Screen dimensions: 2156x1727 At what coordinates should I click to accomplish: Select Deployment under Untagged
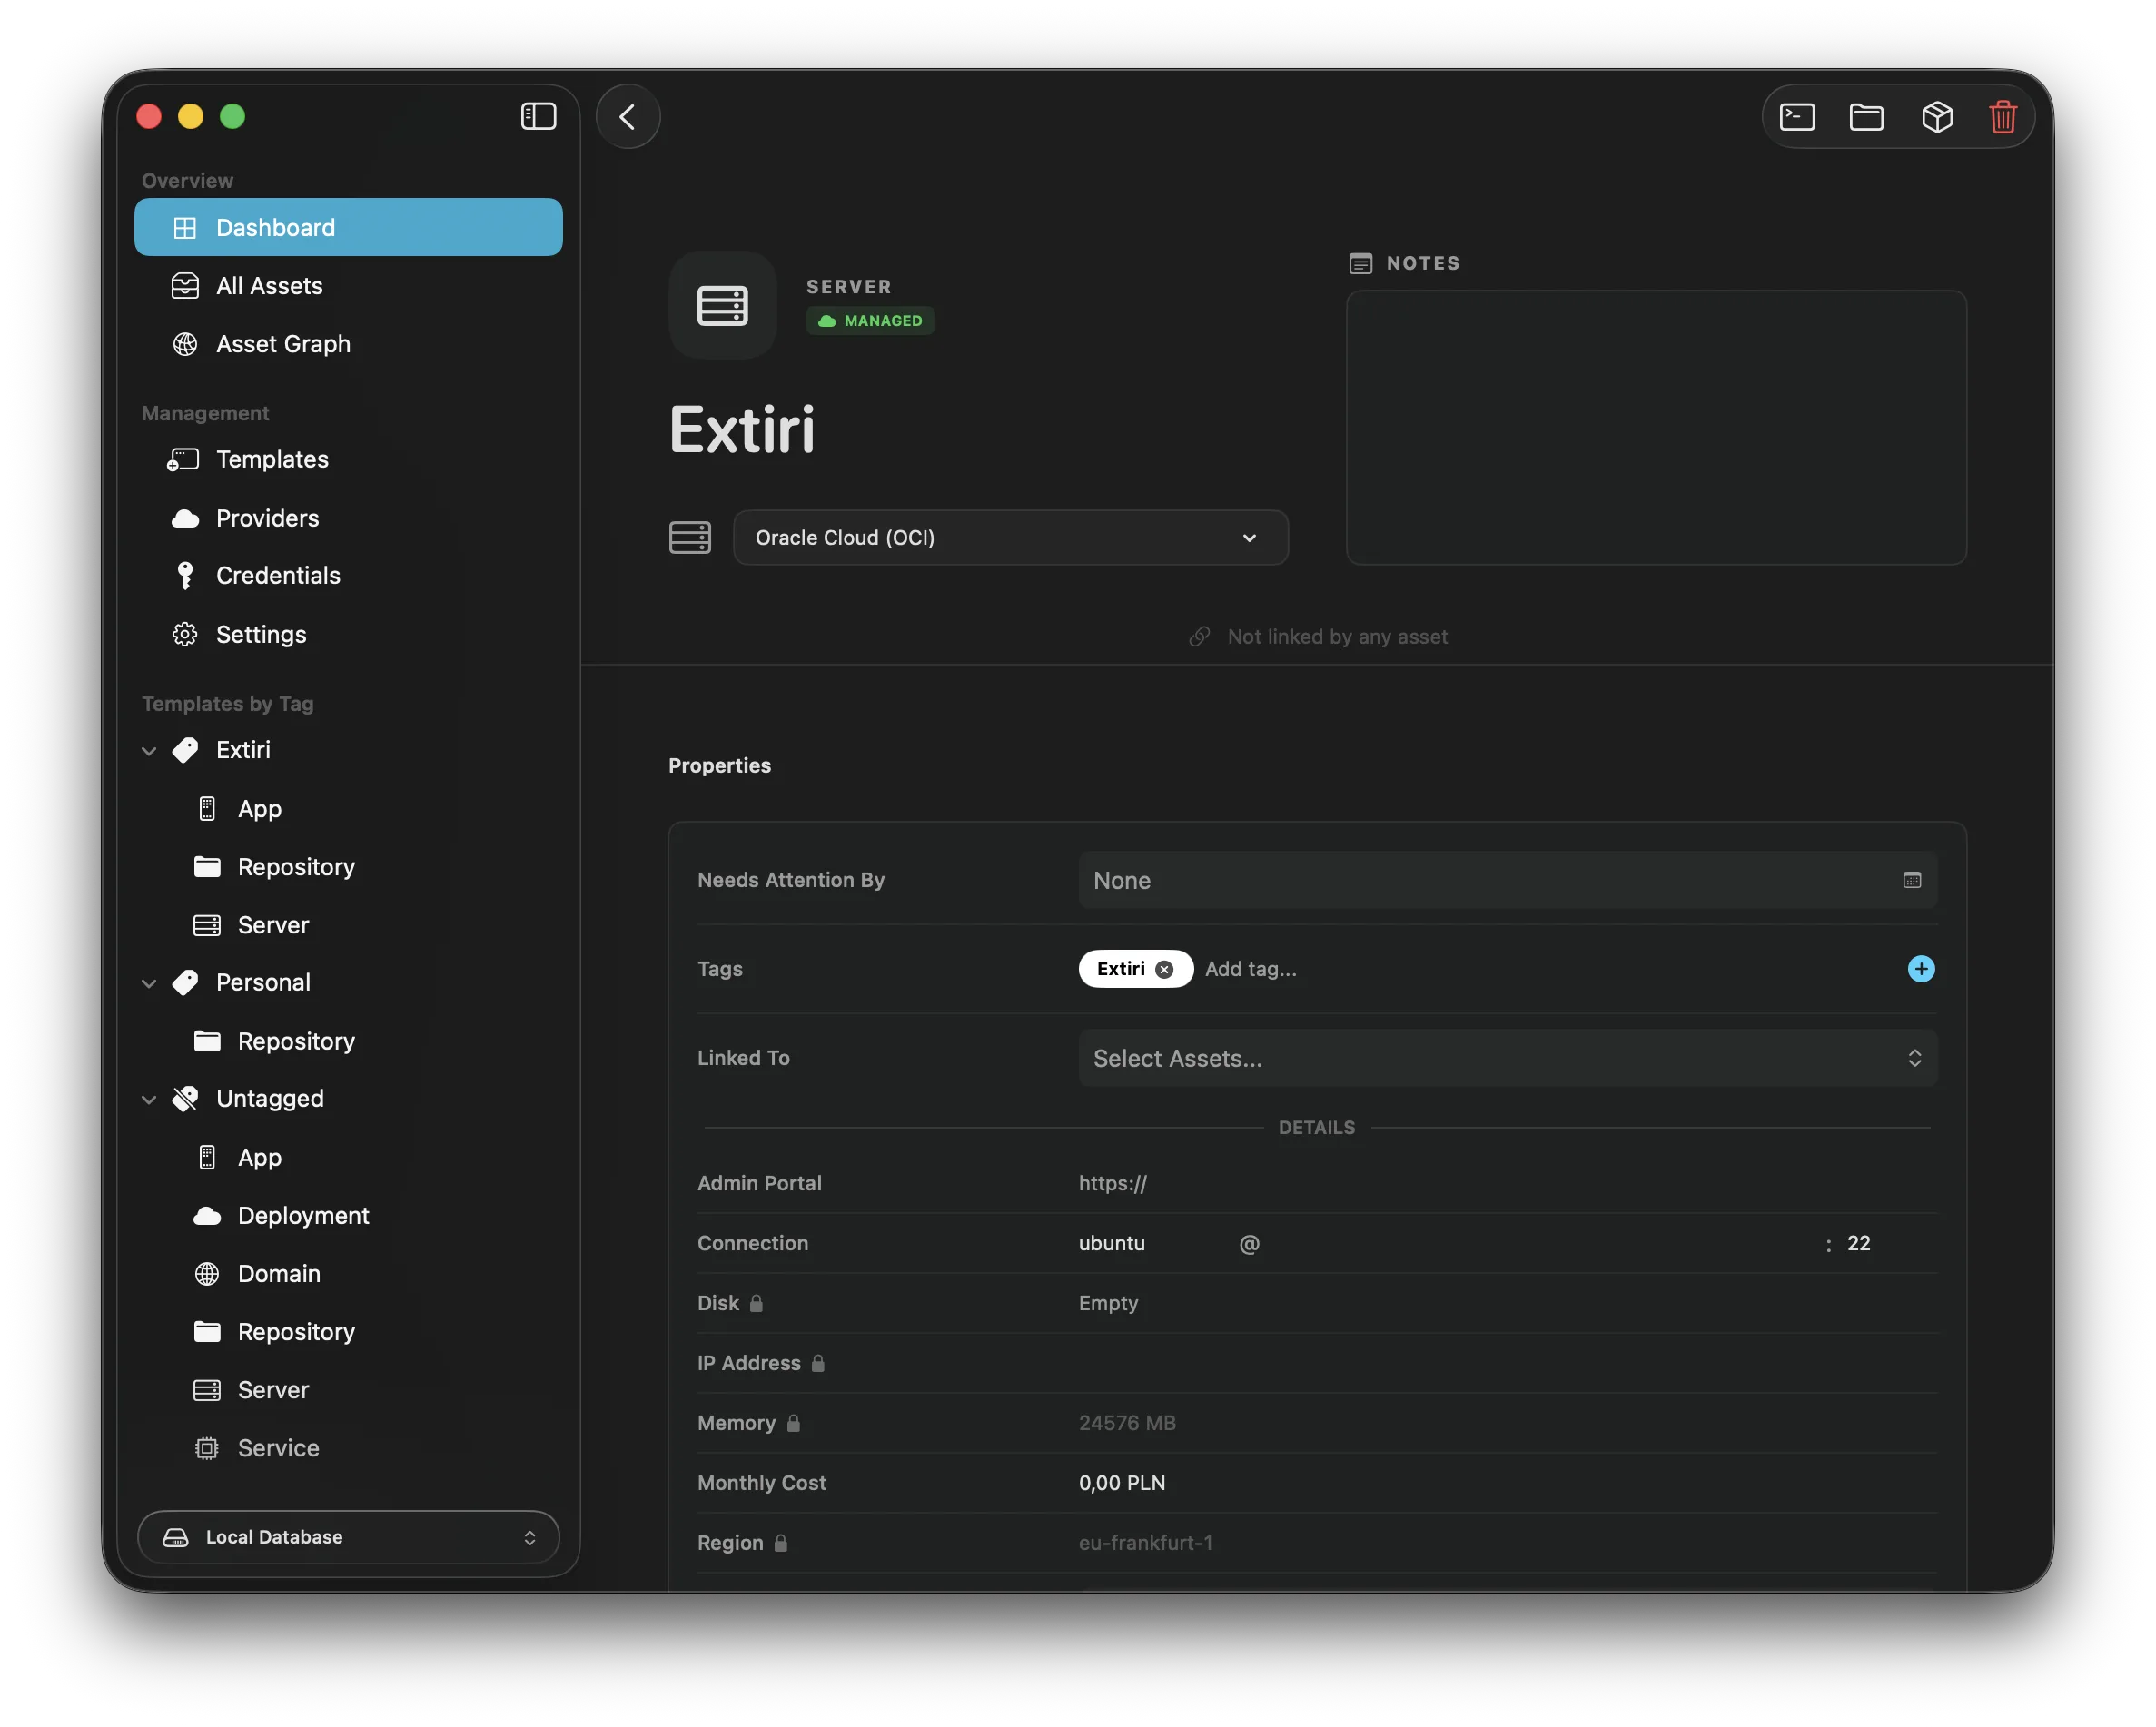point(348,1215)
